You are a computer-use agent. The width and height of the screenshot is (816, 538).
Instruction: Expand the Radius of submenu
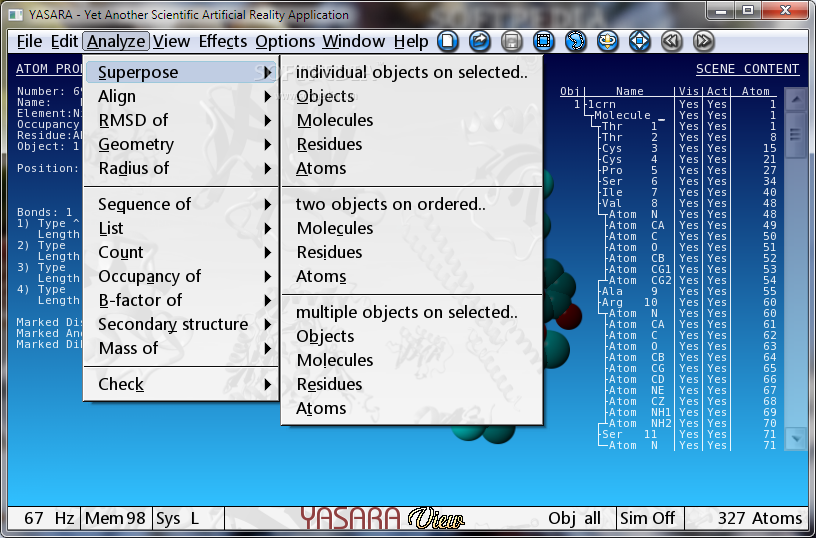[x=181, y=168]
